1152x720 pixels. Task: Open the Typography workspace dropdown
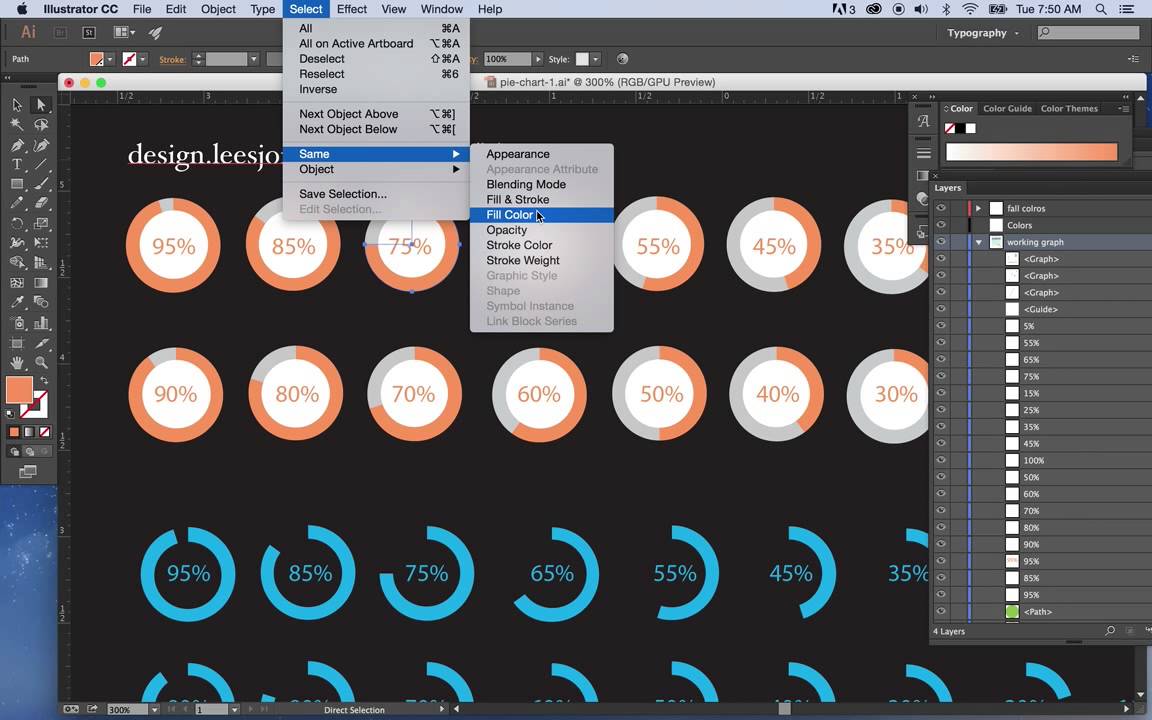click(x=983, y=33)
